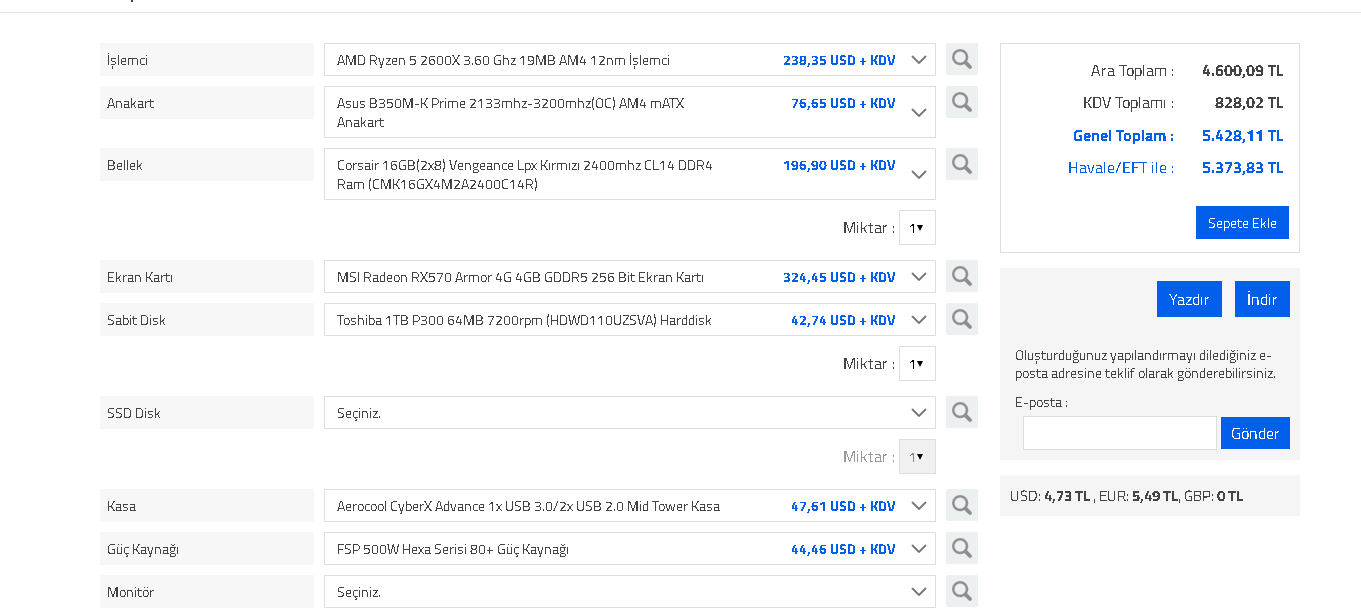This screenshot has width=1361, height=616.
Task: Click the magnifier beside Ekran Kartı row
Action: 961,276
